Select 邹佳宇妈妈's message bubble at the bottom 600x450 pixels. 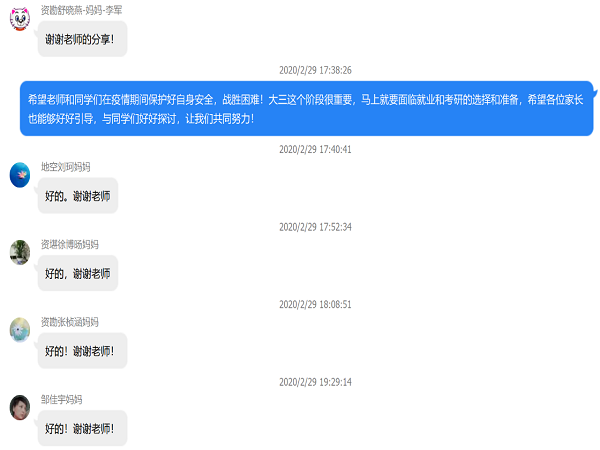pyautogui.click(x=82, y=428)
